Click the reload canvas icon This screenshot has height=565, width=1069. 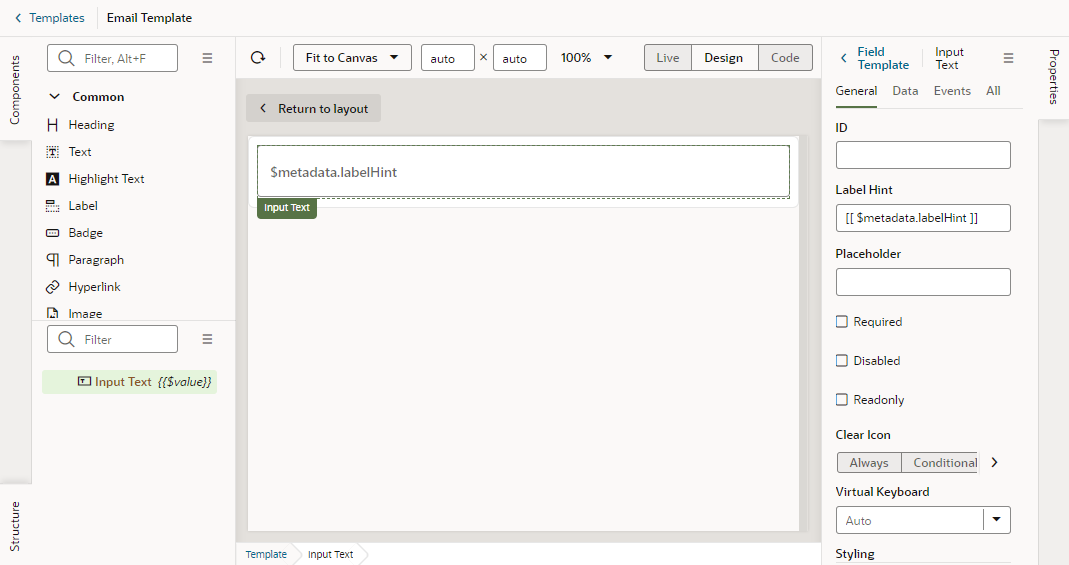coord(258,58)
